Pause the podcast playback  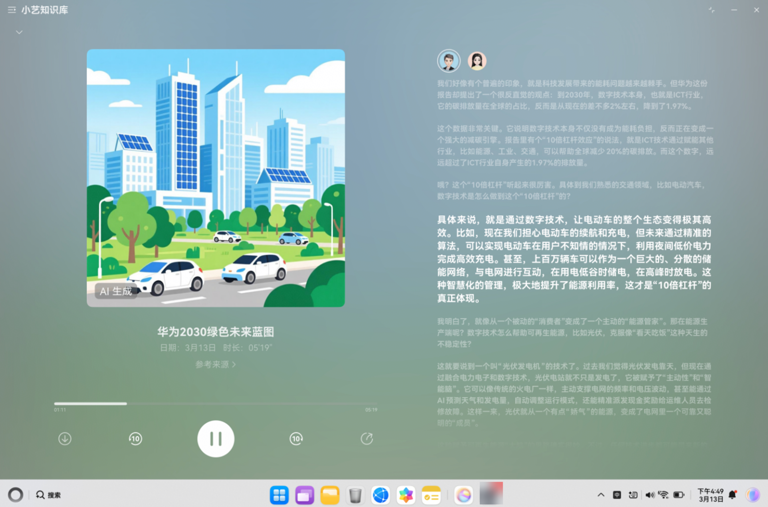tap(216, 438)
